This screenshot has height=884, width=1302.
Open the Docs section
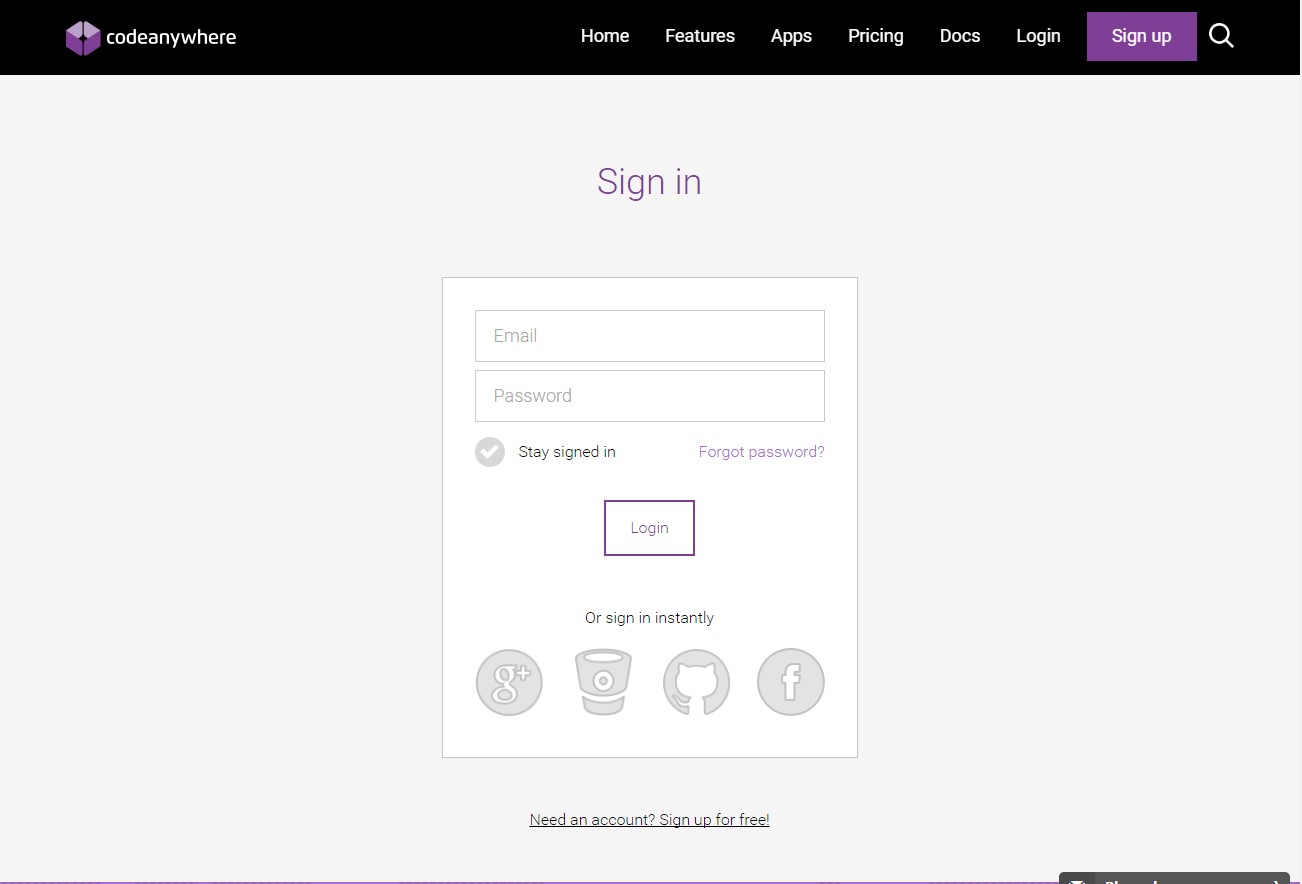[959, 36]
